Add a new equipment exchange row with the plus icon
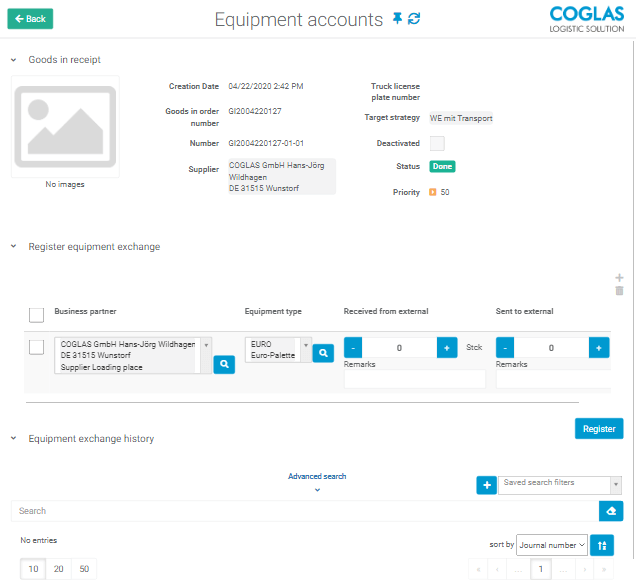Screen dimensions: 636x583 pos(619,278)
